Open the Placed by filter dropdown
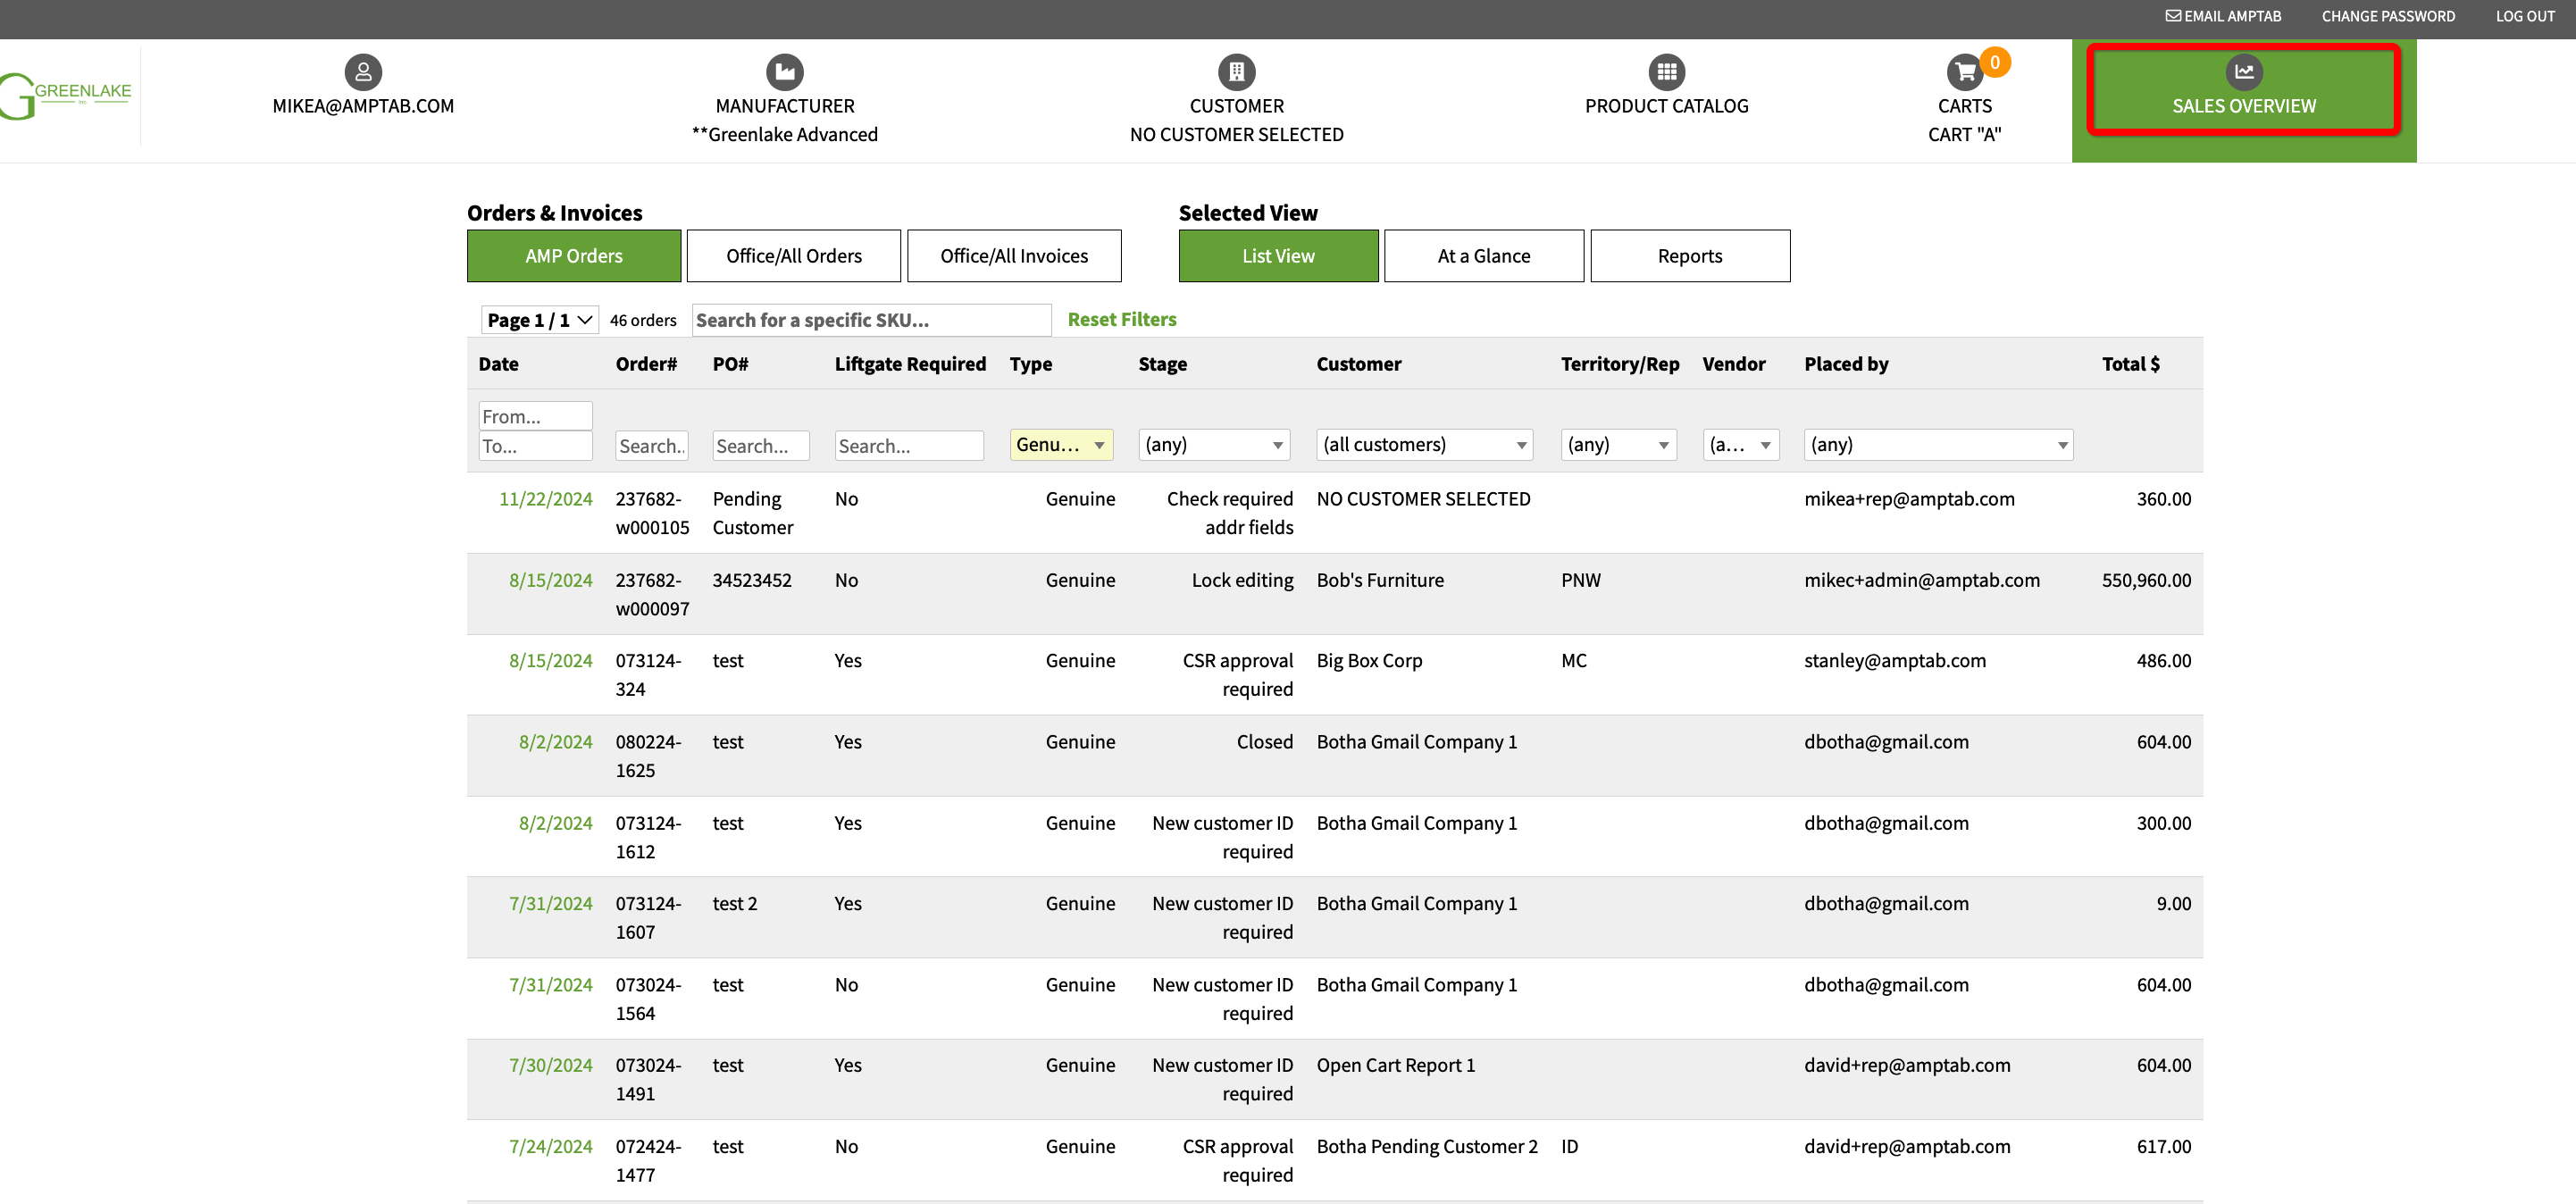 1937,445
